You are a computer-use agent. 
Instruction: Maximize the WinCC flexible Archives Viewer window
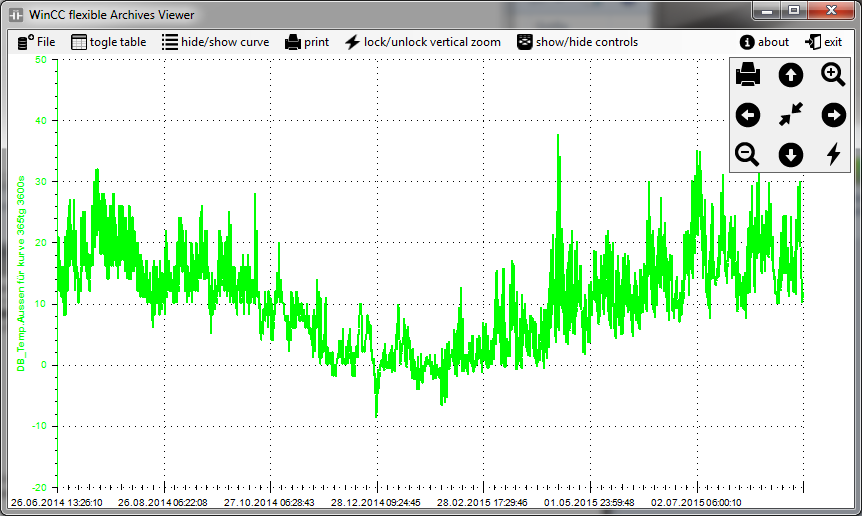pos(793,10)
